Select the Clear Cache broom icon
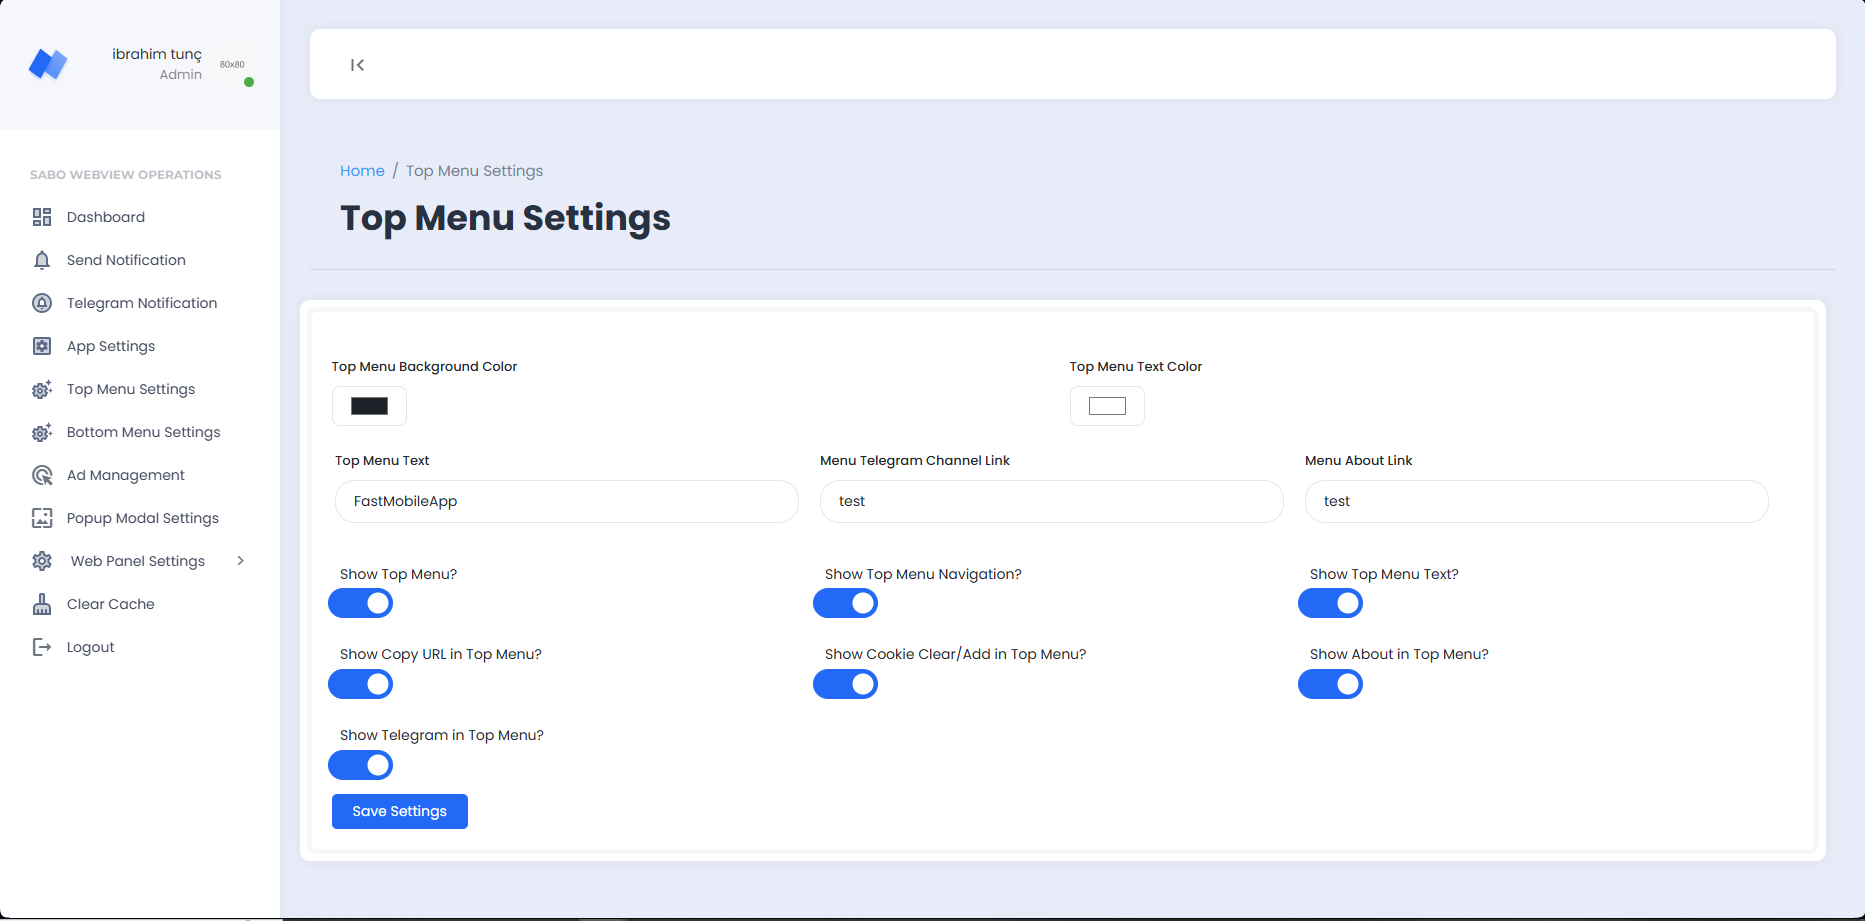 (41, 603)
